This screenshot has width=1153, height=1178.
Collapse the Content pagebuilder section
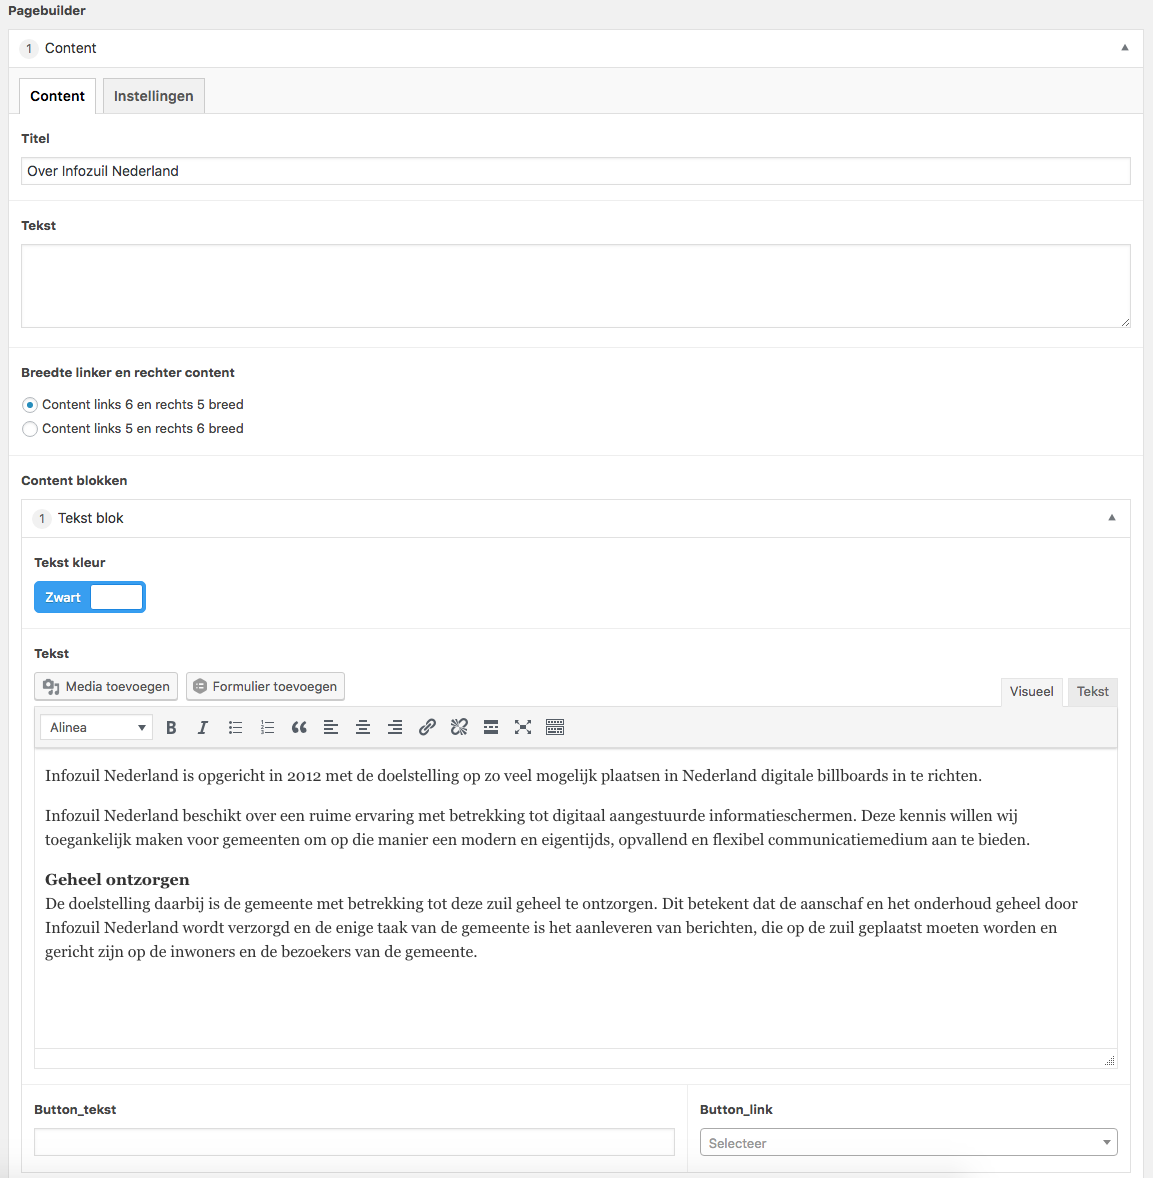tap(1125, 48)
